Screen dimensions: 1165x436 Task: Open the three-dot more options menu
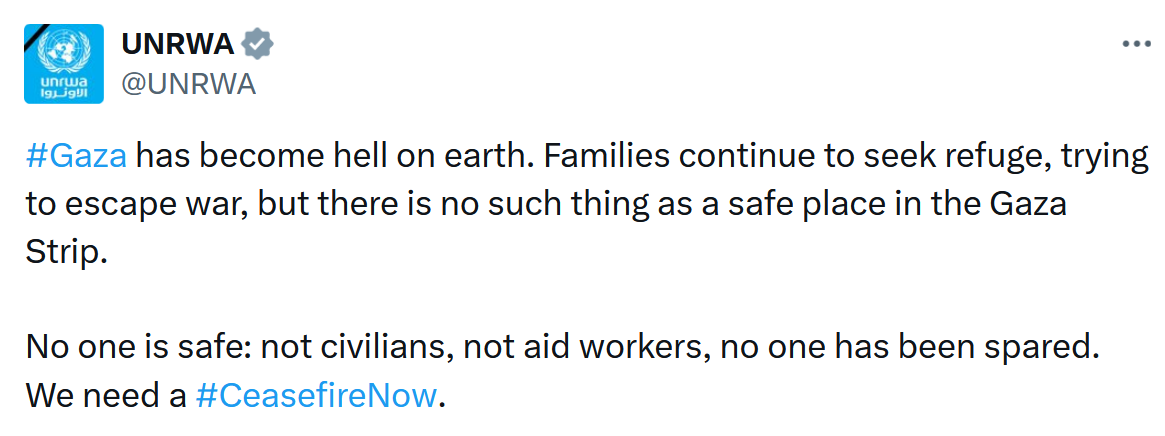[x=1138, y=45]
